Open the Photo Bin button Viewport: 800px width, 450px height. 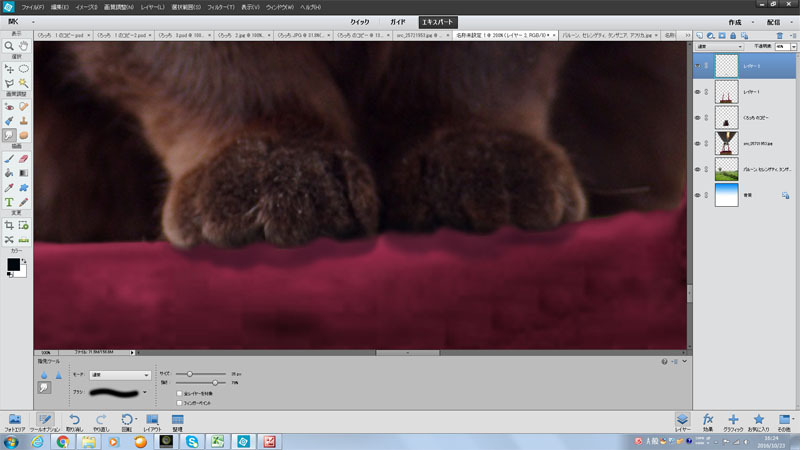pyautogui.click(x=15, y=422)
